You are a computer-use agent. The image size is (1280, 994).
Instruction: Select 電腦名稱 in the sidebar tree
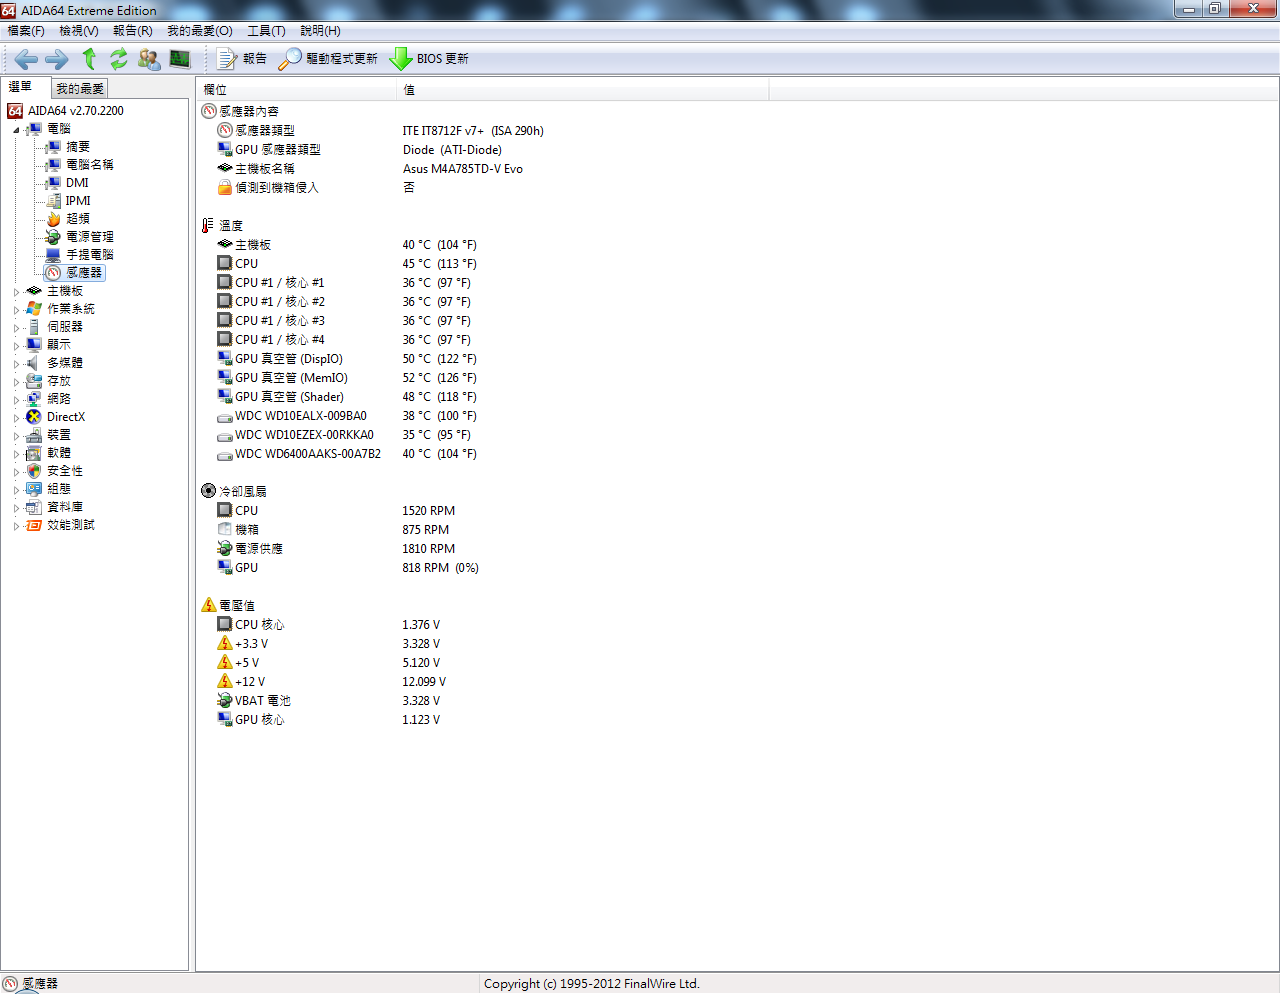point(90,165)
